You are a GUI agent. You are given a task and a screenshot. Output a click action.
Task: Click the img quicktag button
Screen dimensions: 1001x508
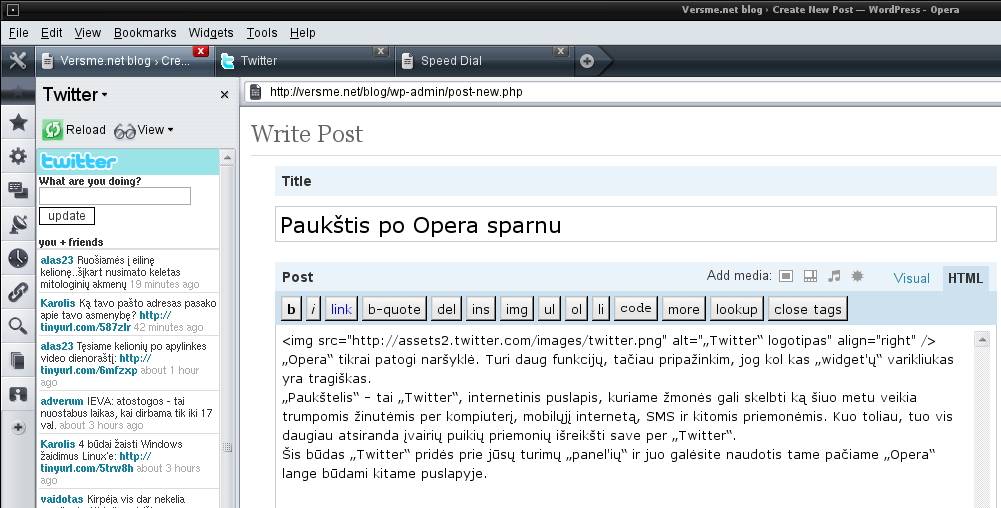pyautogui.click(x=516, y=309)
